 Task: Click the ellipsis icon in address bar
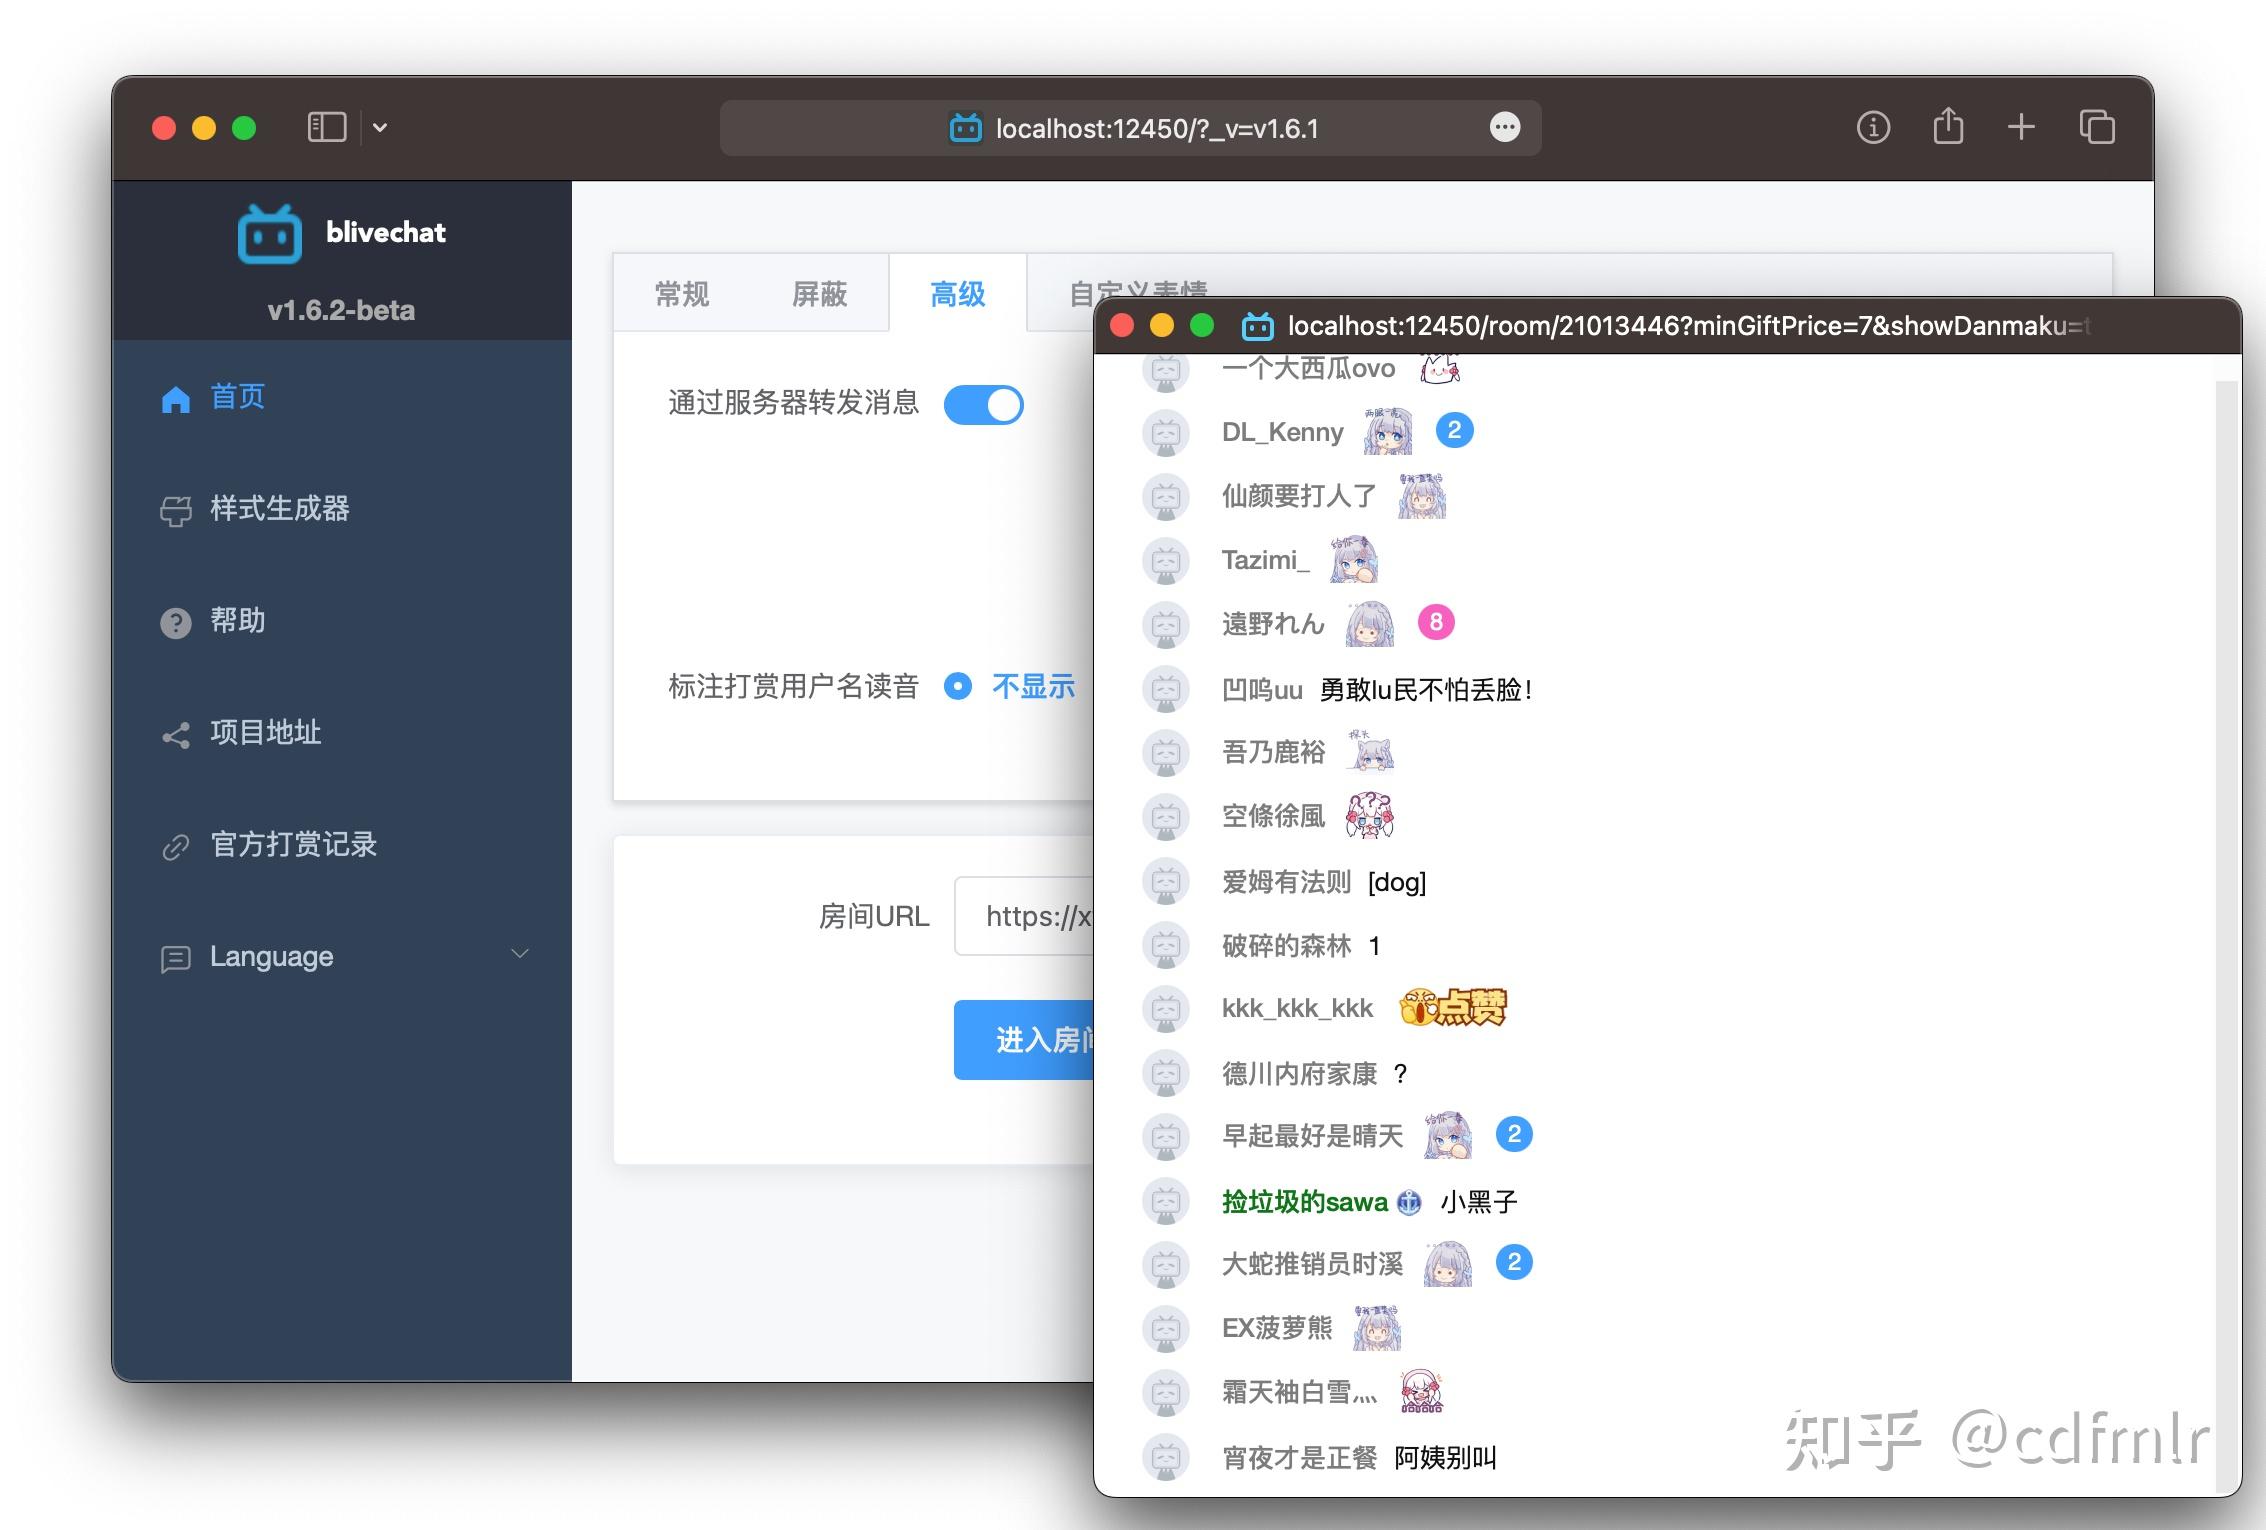(1505, 127)
